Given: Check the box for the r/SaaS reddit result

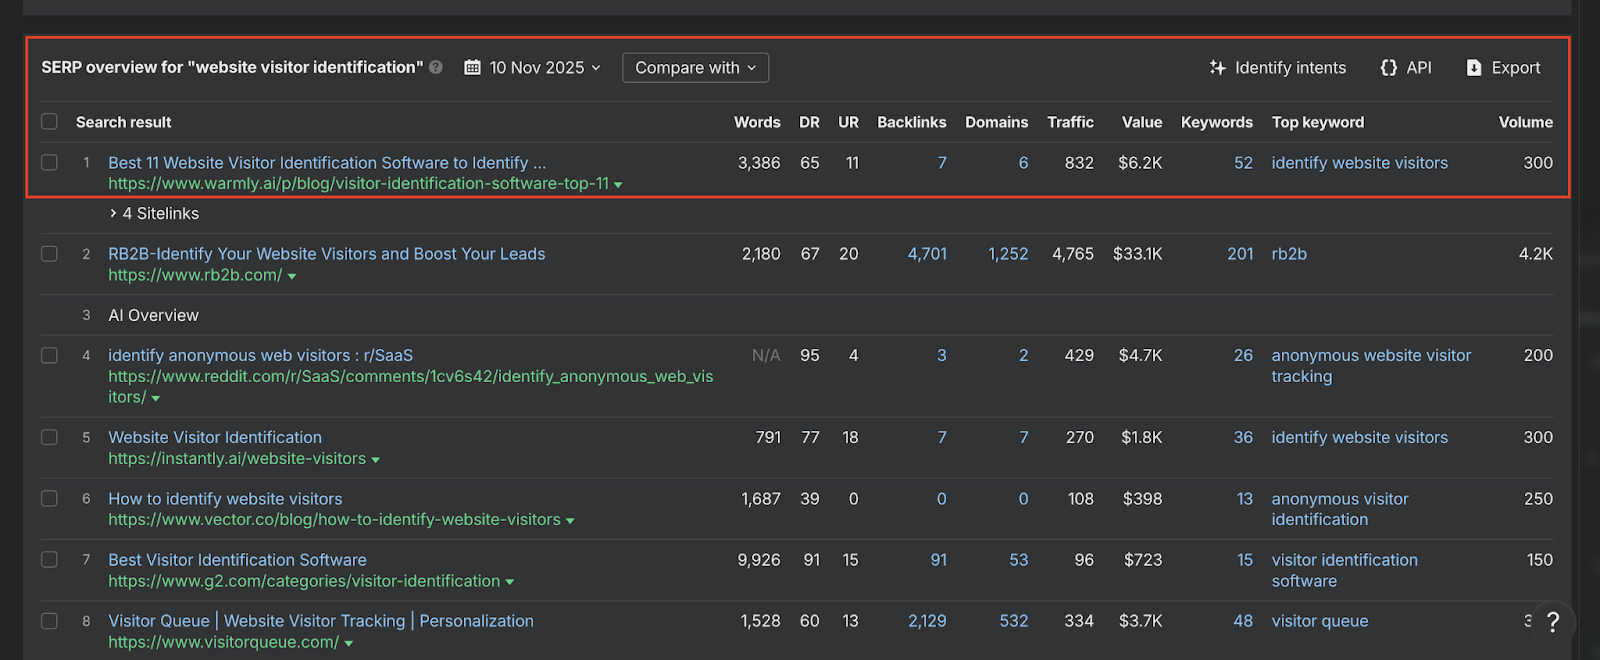Looking at the screenshot, I should [49, 355].
